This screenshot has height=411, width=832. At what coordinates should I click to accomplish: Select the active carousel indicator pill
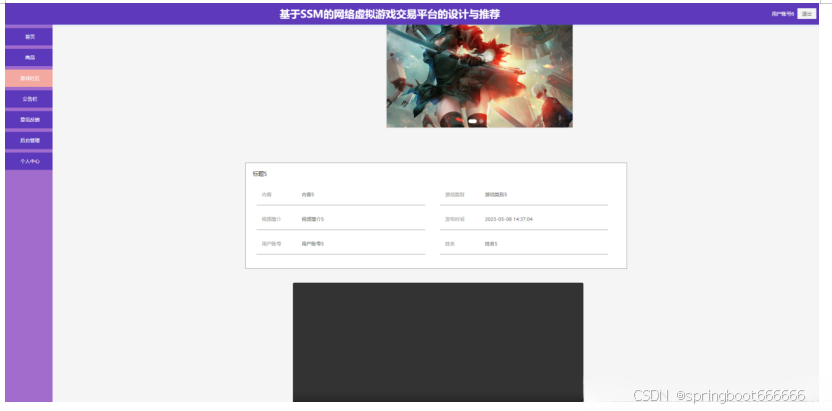click(472, 121)
